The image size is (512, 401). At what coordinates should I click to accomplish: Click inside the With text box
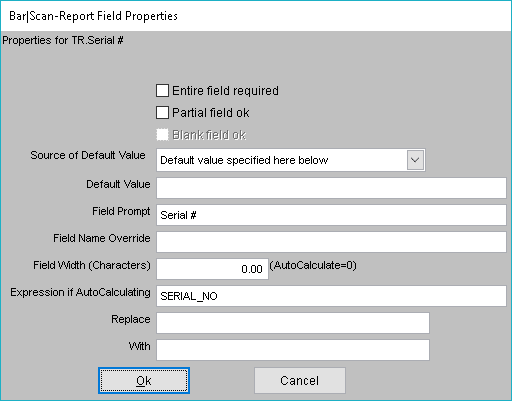click(x=293, y=350)
